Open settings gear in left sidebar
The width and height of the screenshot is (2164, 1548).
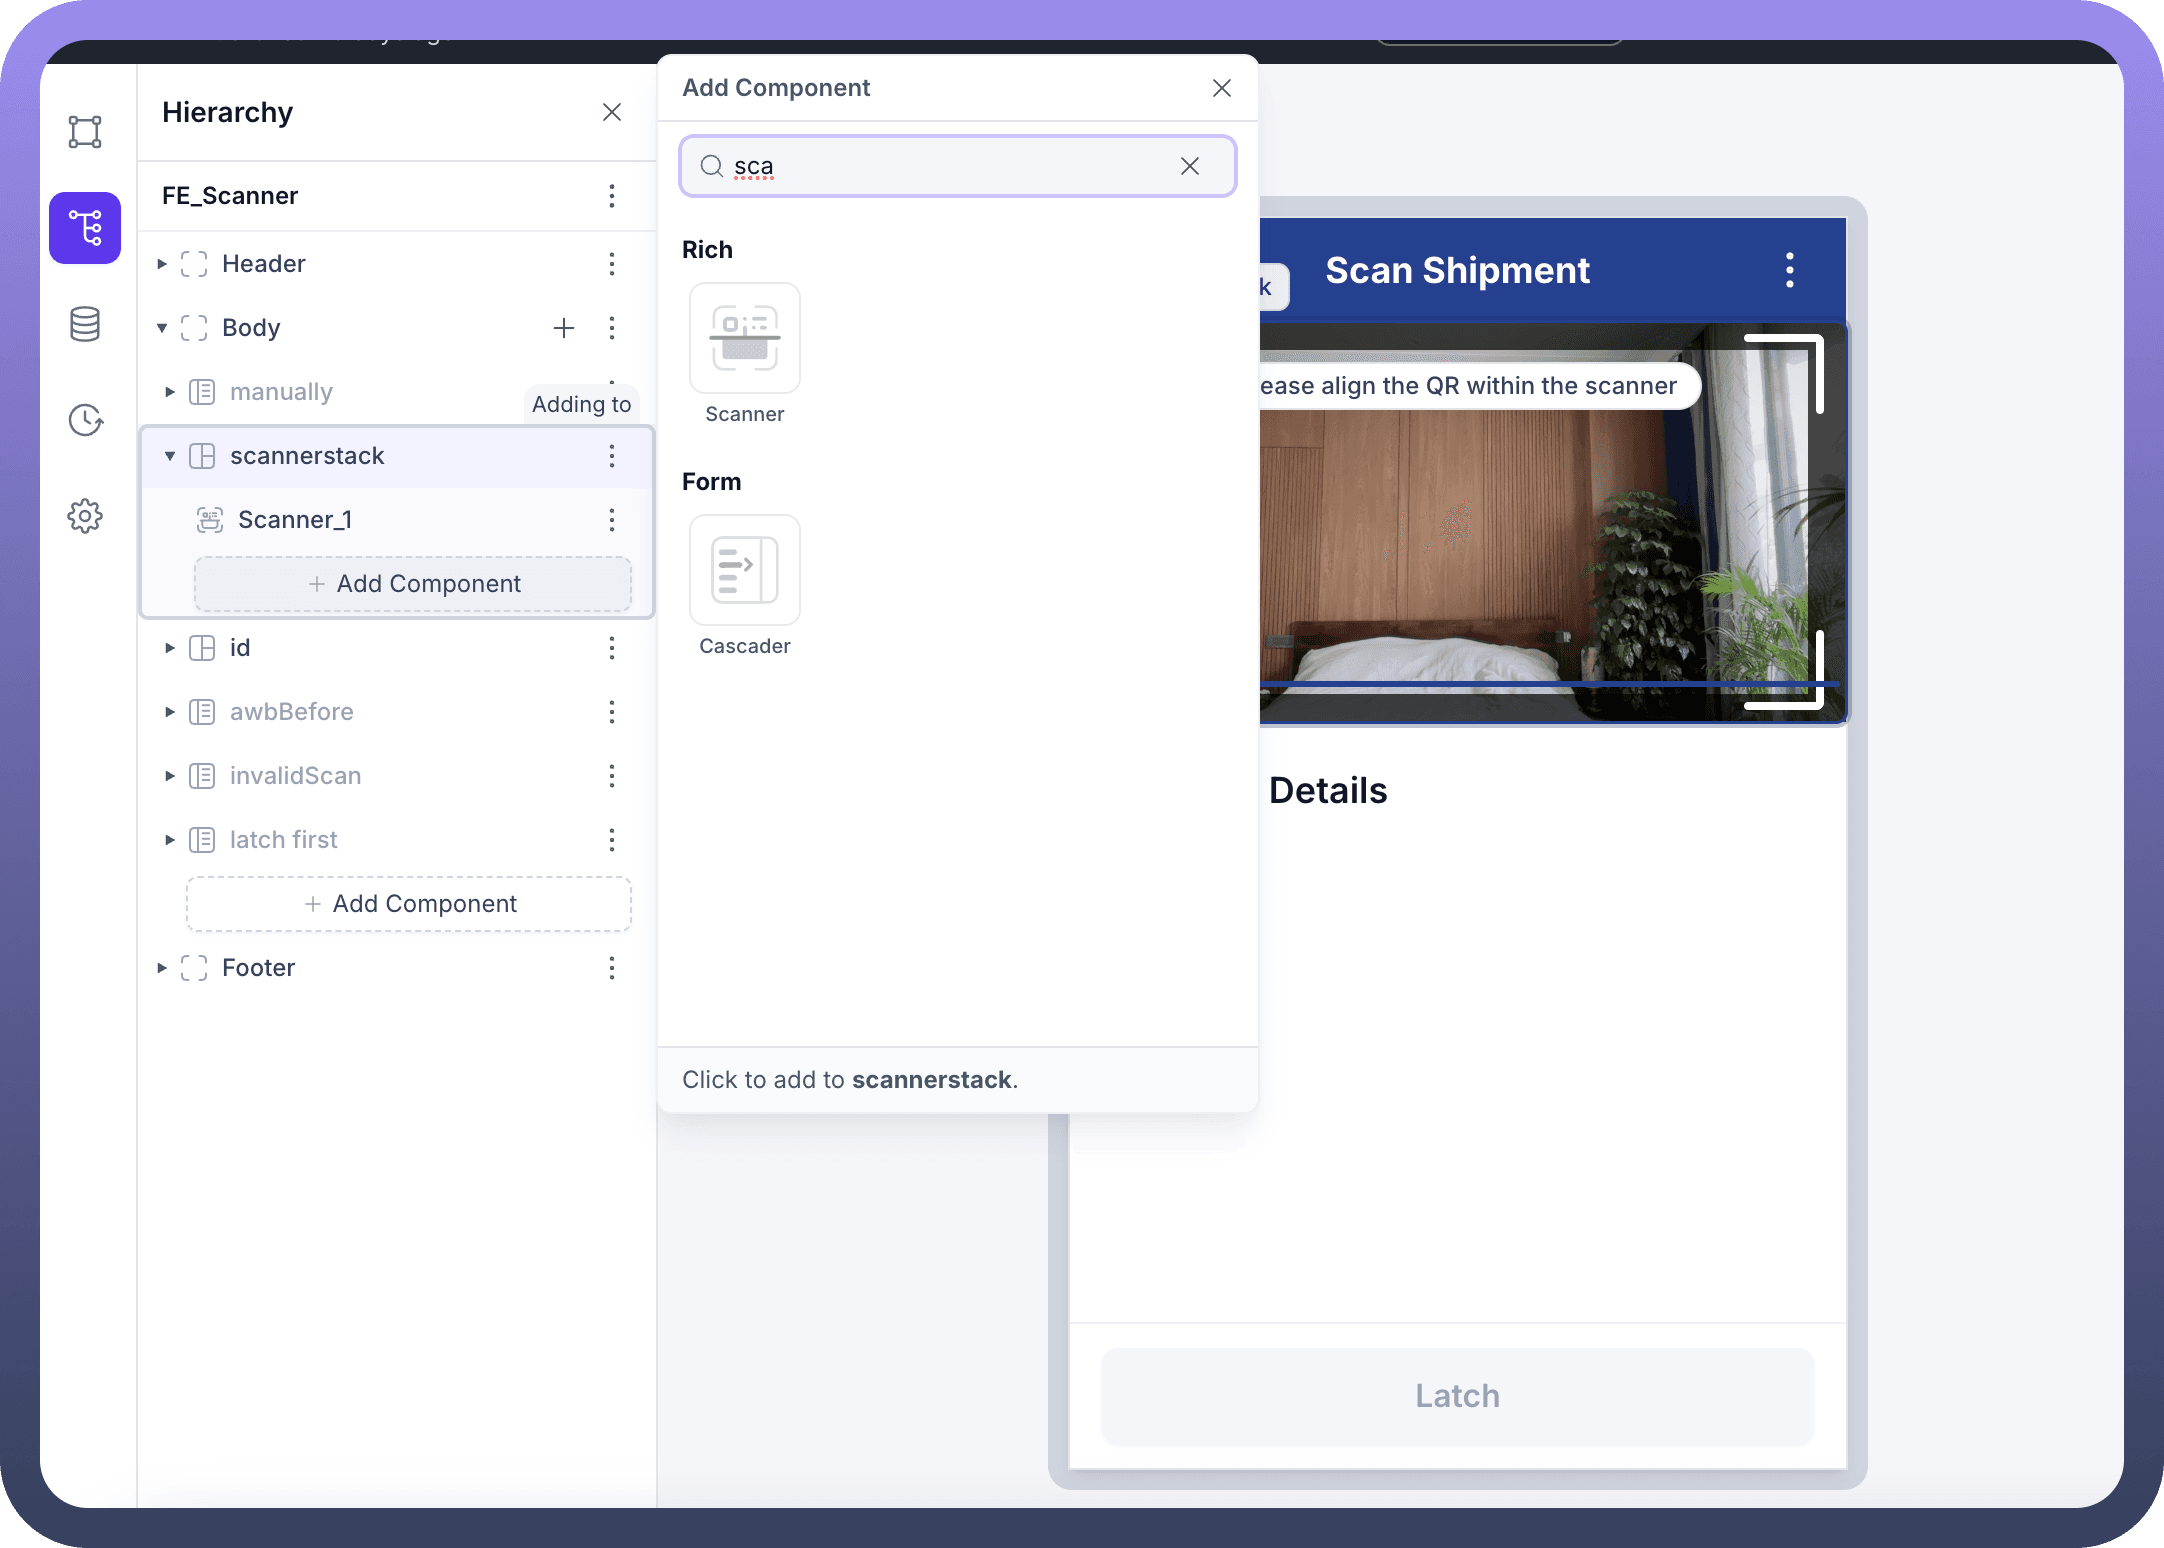[85, 516]
